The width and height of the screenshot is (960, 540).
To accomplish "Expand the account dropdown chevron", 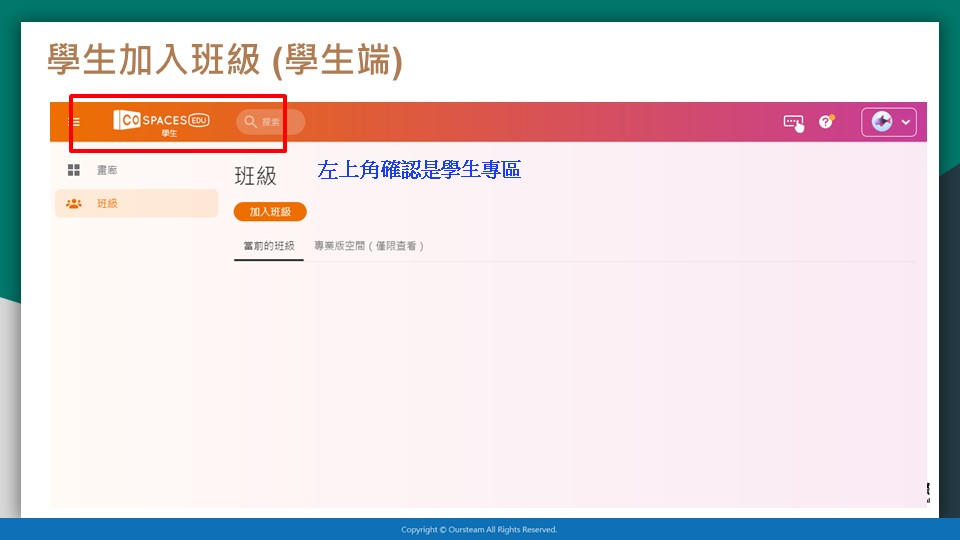I will tap(906, 122).
